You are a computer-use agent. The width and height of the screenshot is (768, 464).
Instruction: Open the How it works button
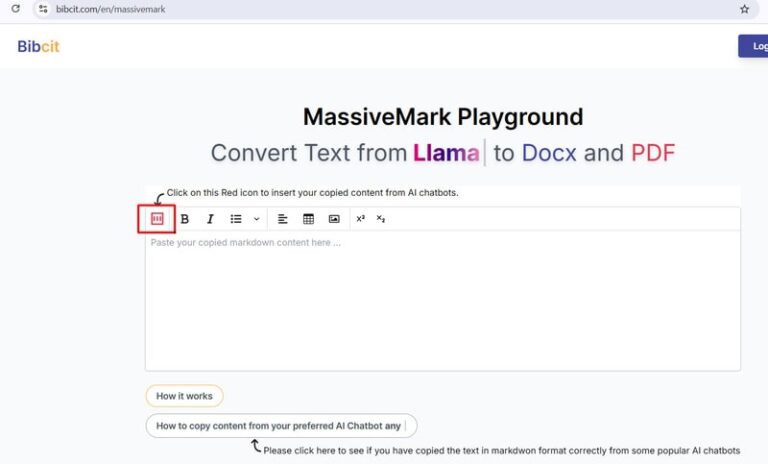coord(184,396)
